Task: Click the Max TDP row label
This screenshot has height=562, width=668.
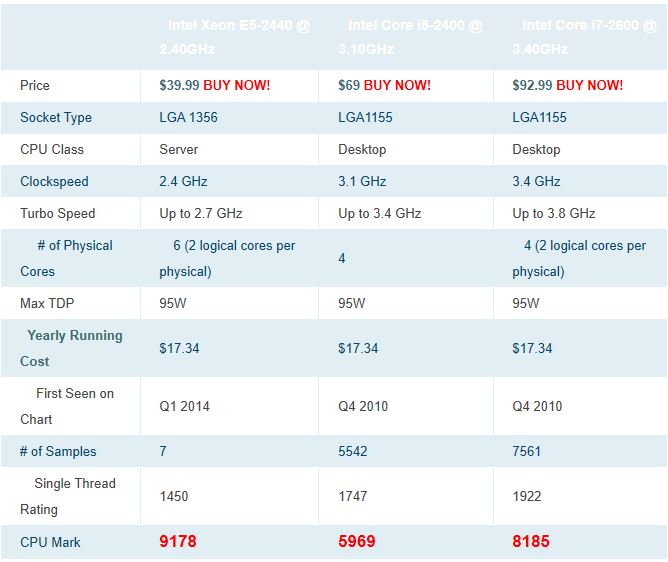Action: pyautogui.click(x=49, y=304)
